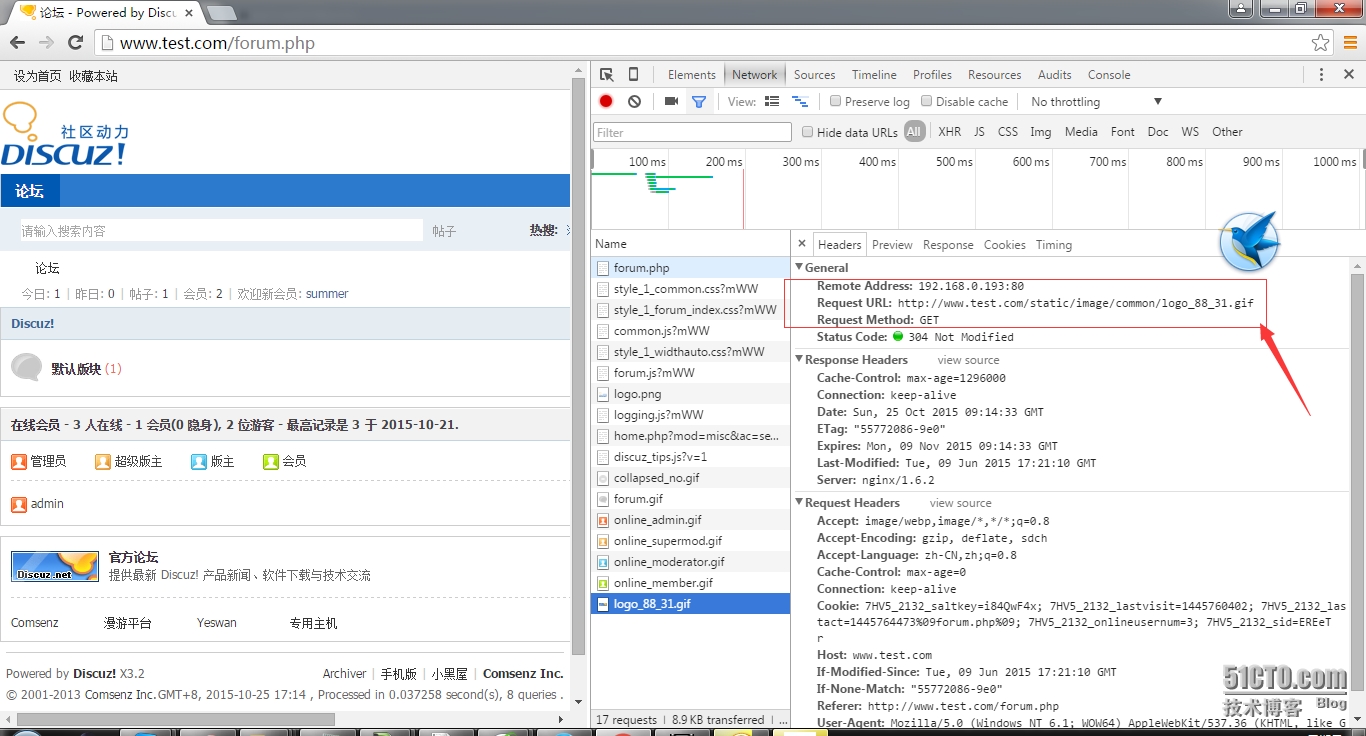Viewport: 1366px width, 736px height.
Task: Filter requests by XHR type
Action: coord(950,132)
